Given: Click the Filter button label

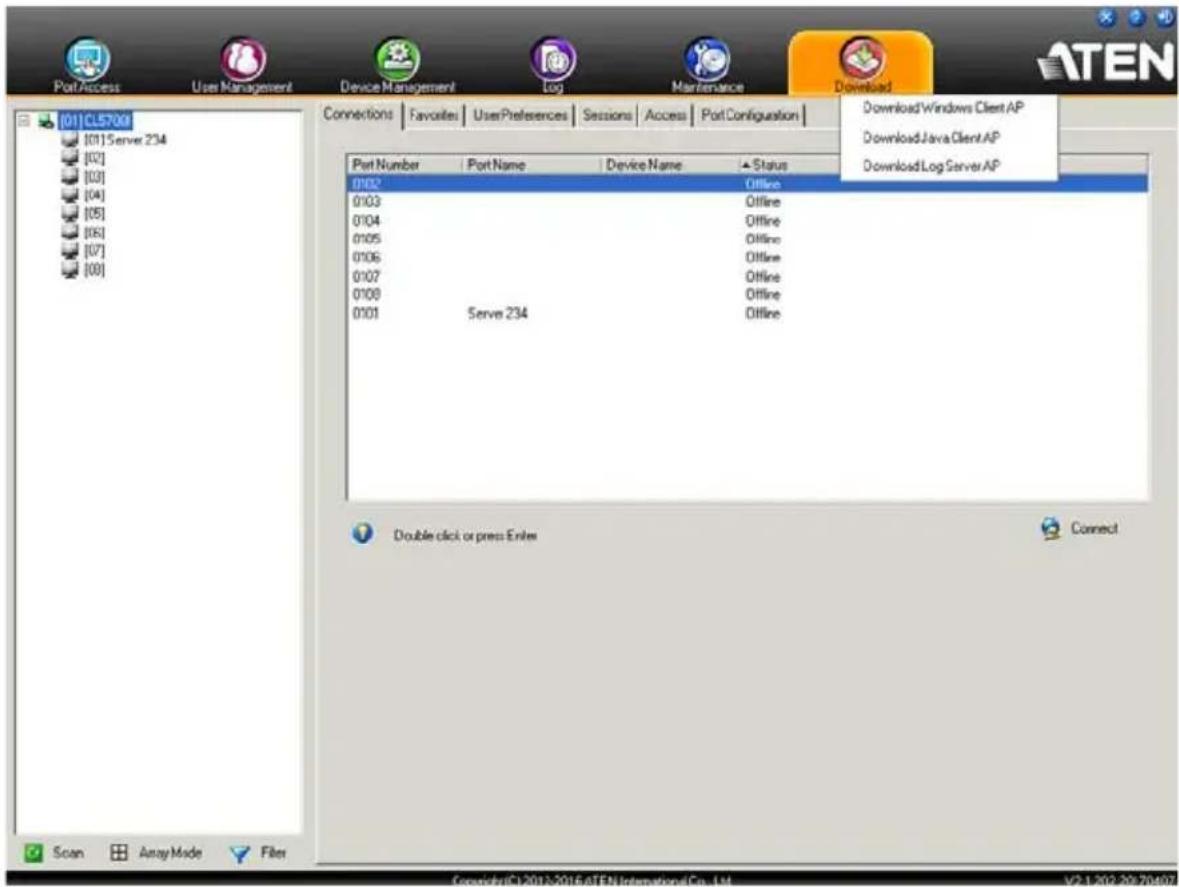Looking at the screenshot, I should (273, 852).
